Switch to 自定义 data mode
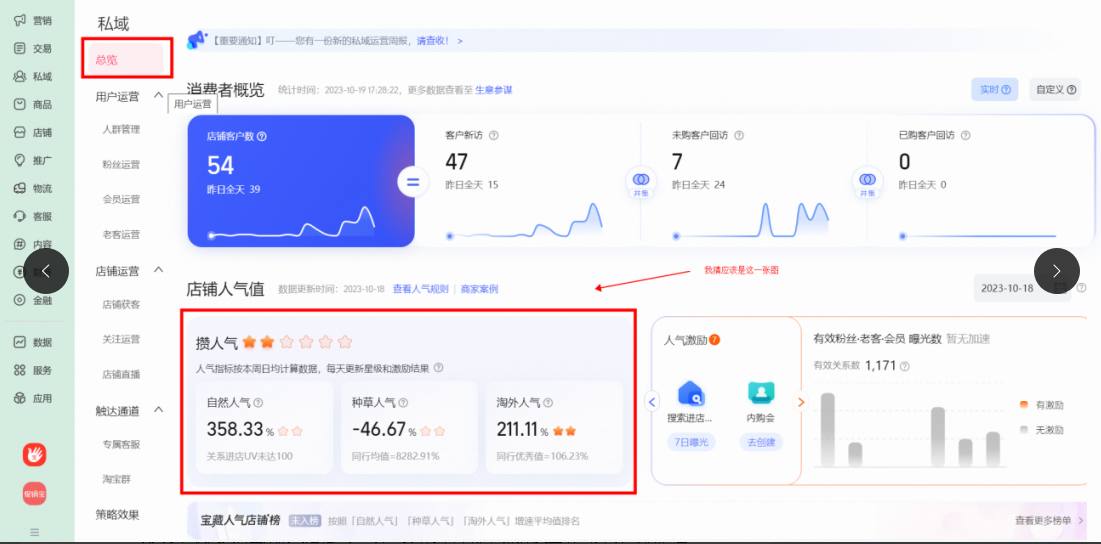The image size is (1101, 544). pyautogui.click(x=1056, y=90)
